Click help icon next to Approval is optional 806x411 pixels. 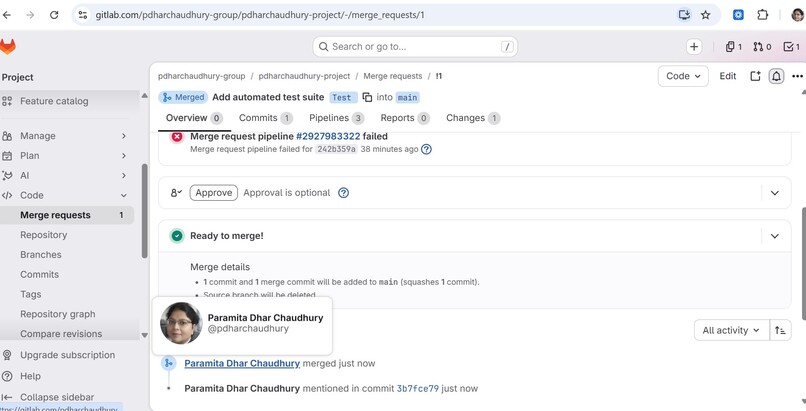tap(343, 193)
